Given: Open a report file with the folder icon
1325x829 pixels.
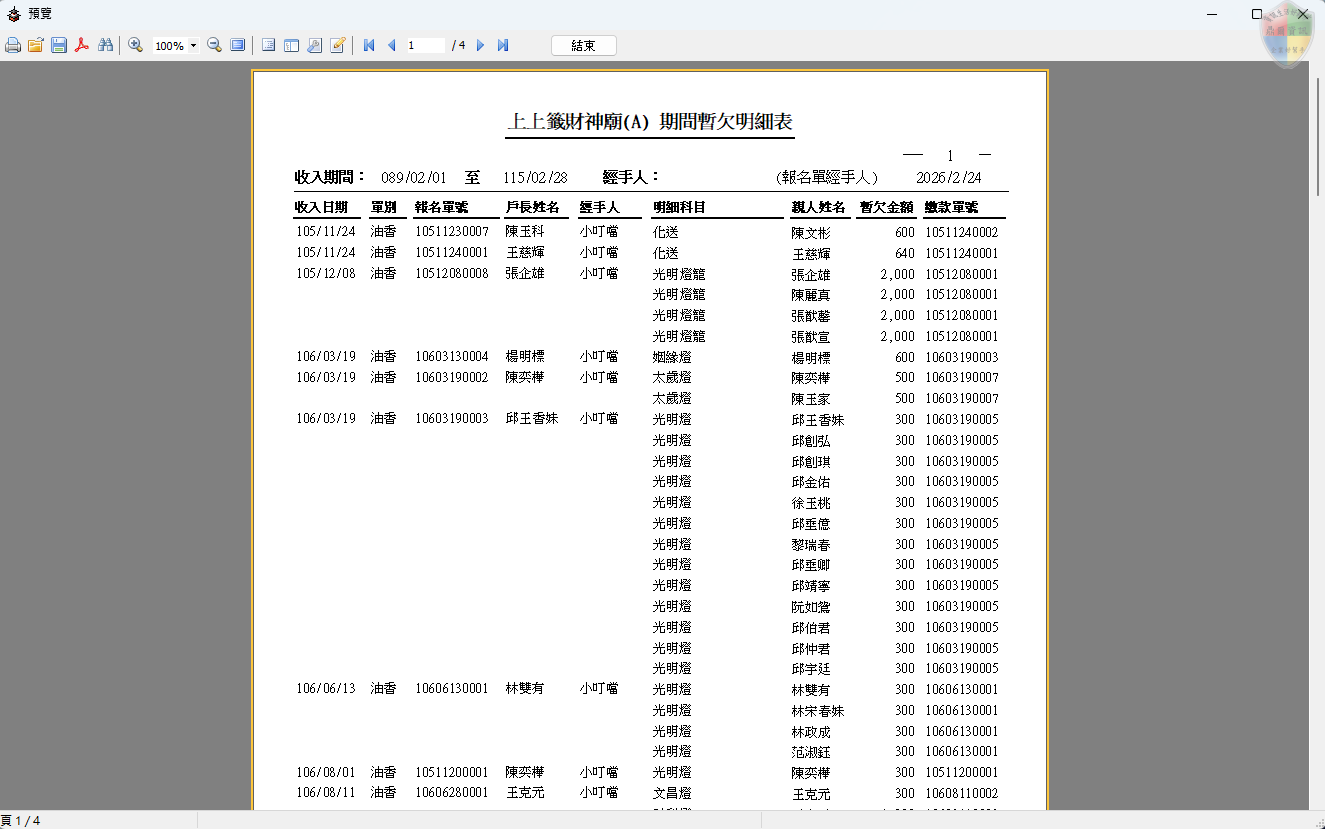Looking at the screenshot, I should [35, 45].
